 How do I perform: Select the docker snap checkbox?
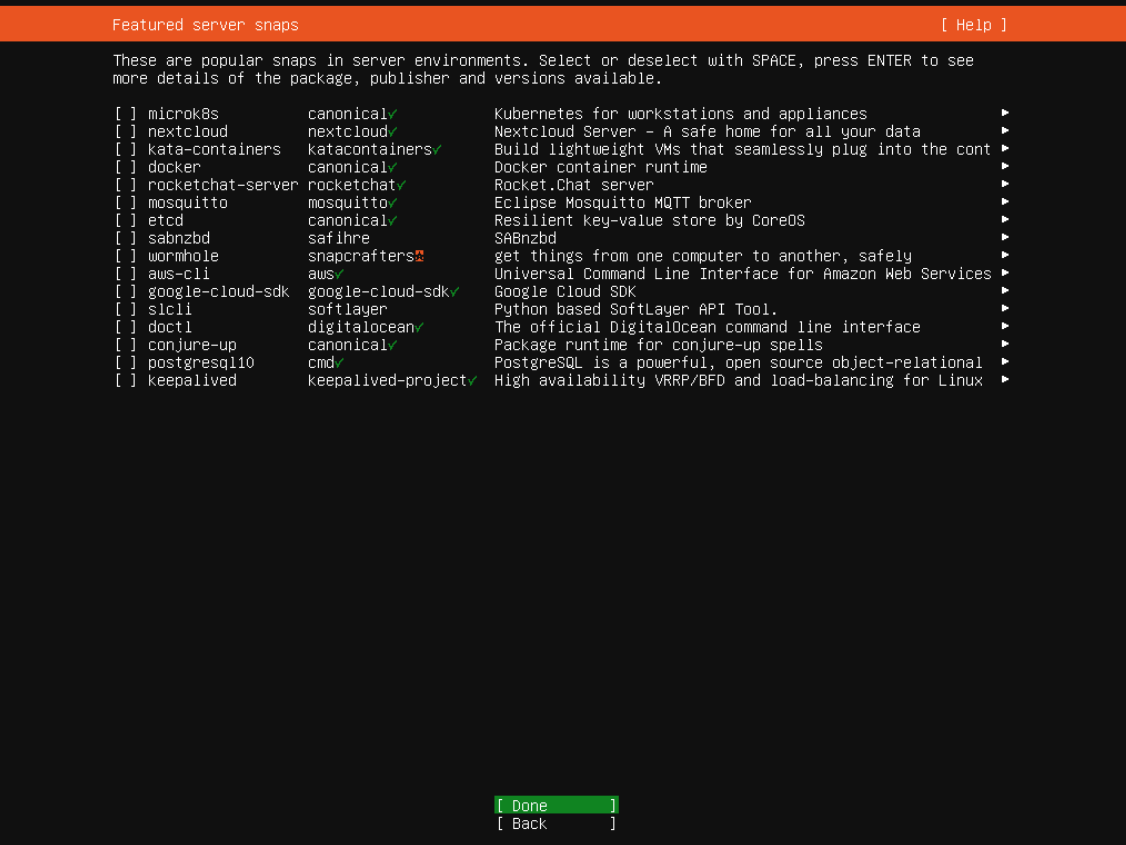[125, 167]
